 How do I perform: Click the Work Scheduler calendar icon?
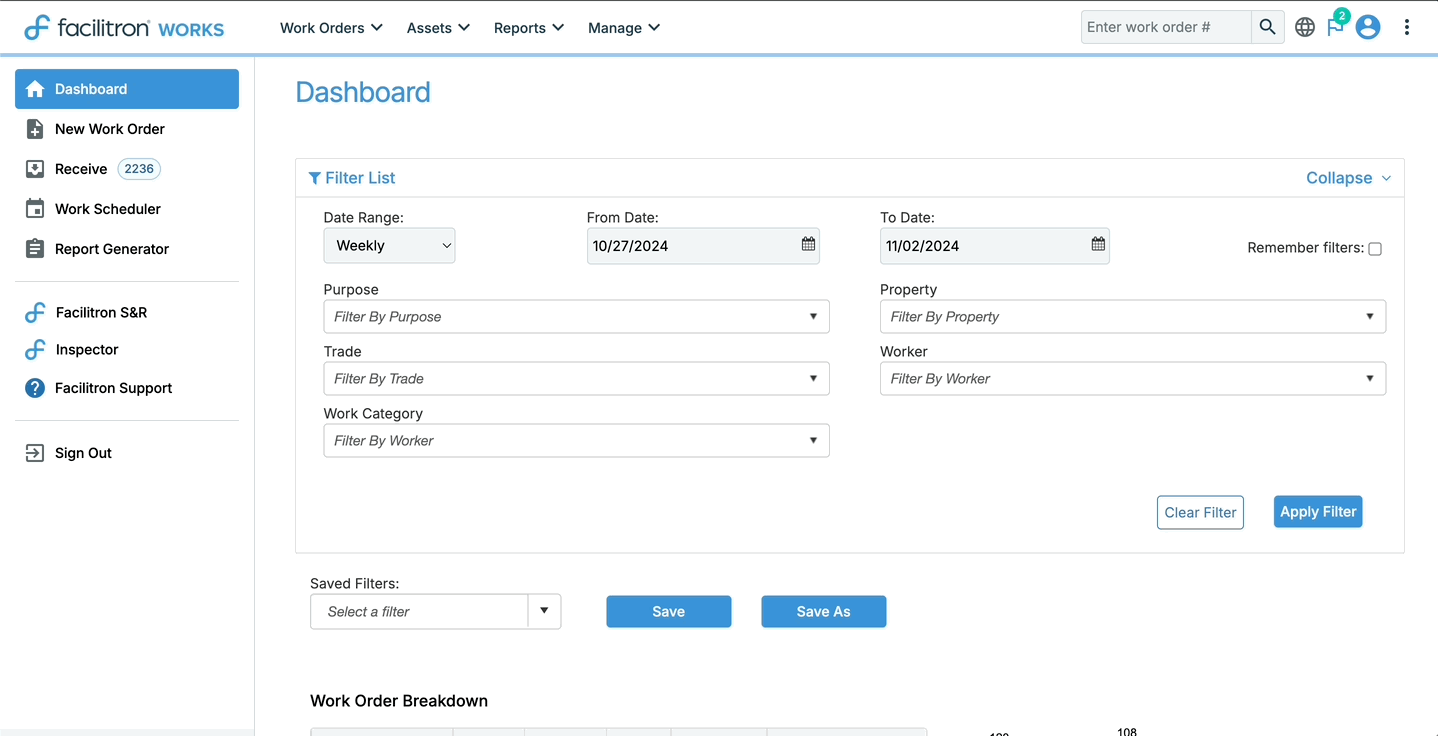(x=35, y=209)
